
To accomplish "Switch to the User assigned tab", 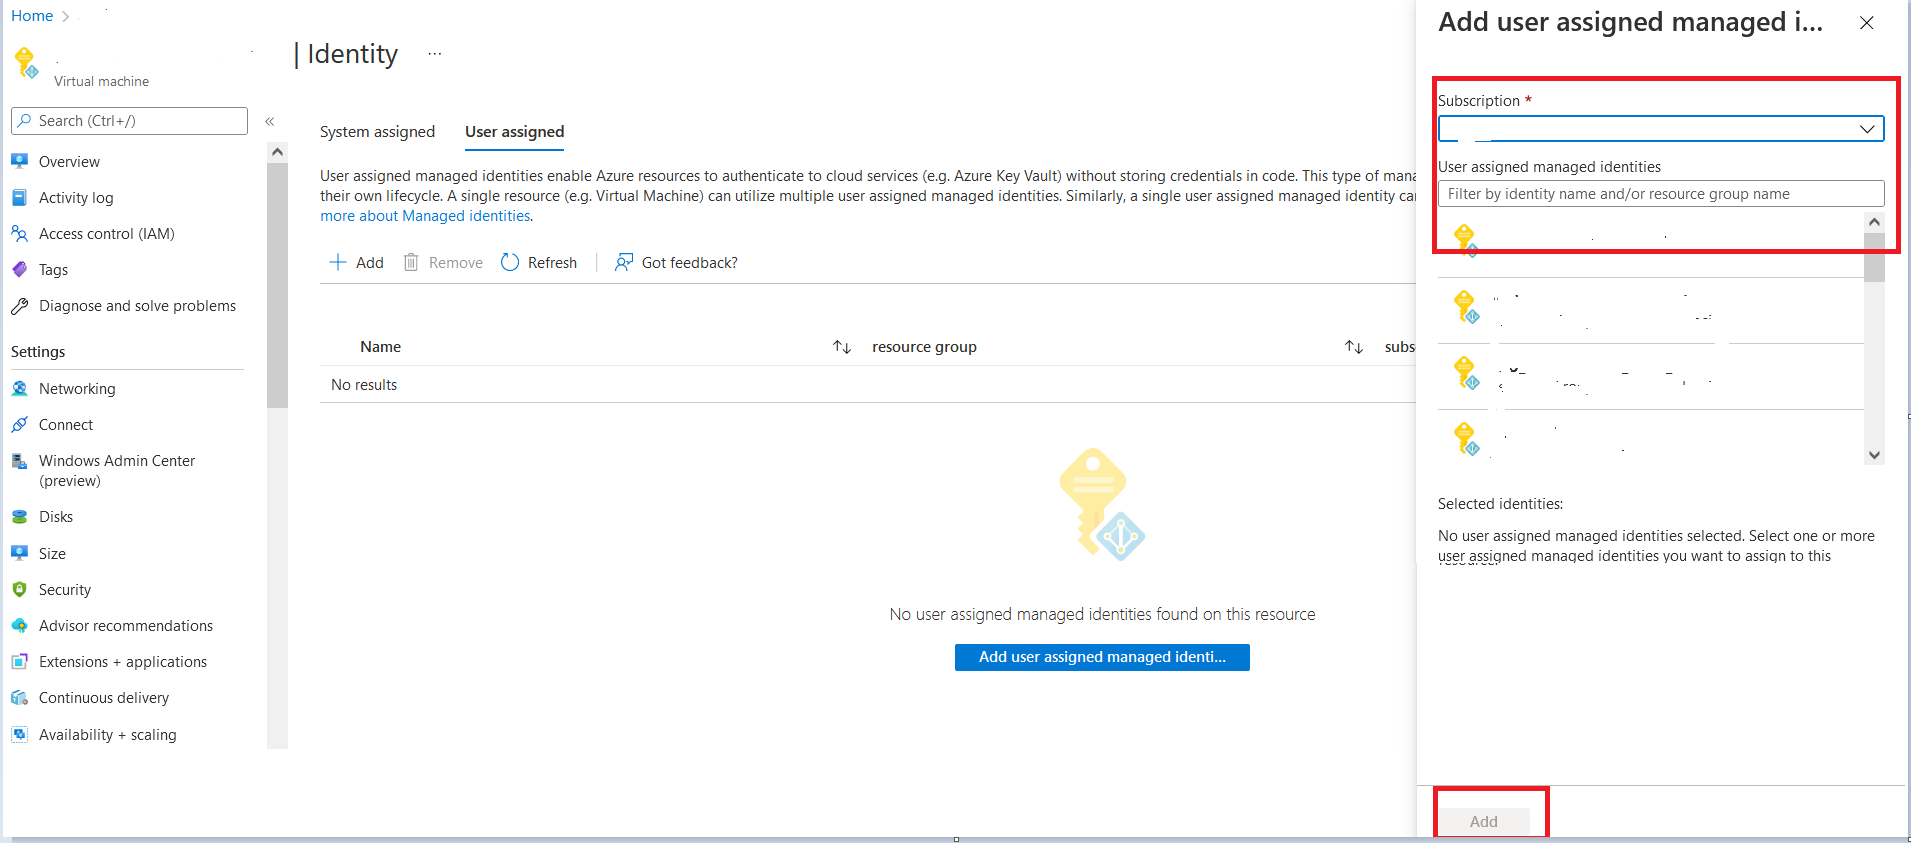I will [x=515, y=132].
